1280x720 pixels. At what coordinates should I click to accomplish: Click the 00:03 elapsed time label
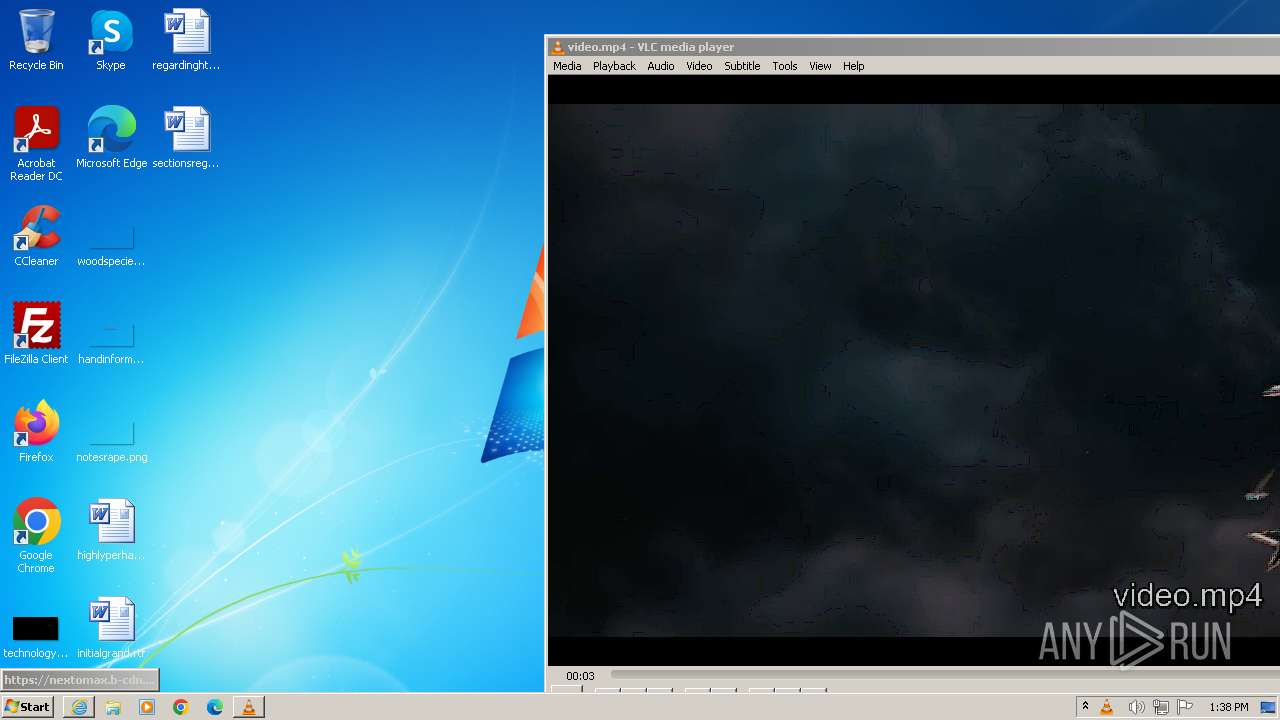pyautogui.click(x=580, y=676)
